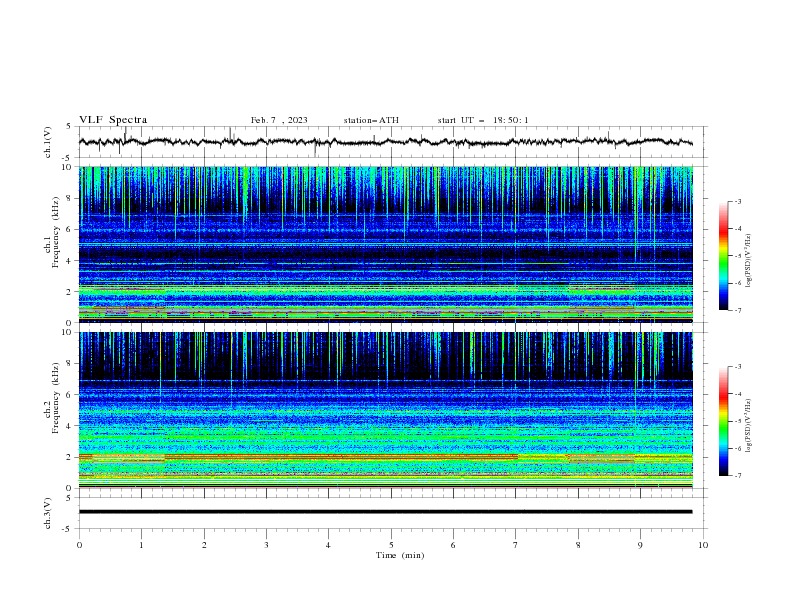Click the "Time (min)" axis title
This screenshot has width=792, height=612.
[400, 555]
